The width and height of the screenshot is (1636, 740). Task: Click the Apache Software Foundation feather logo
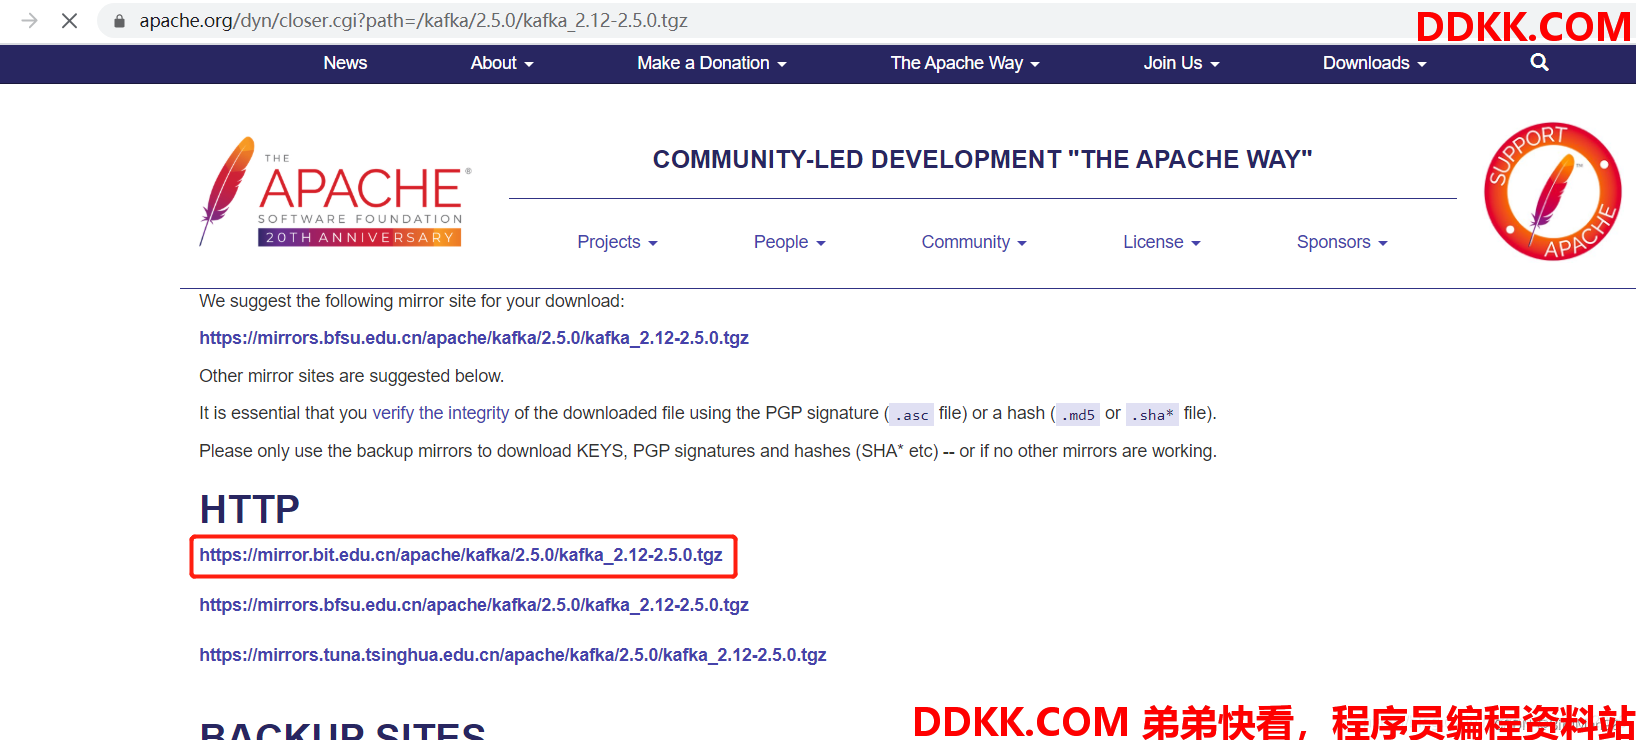coord(335,191)
